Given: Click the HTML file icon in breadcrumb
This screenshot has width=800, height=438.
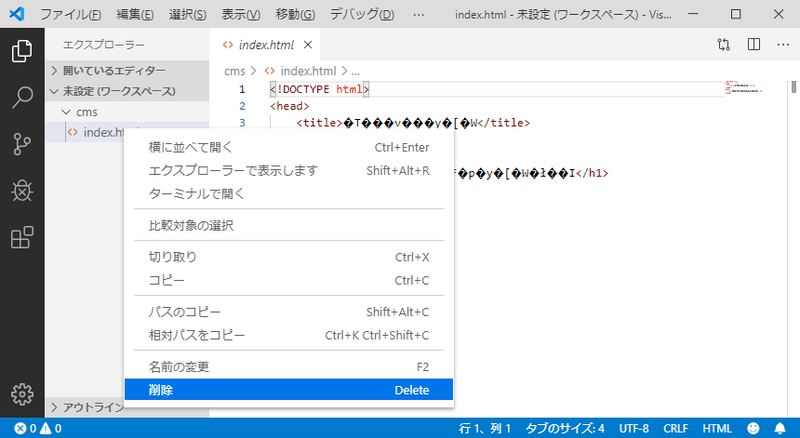Looking at the screenshot, I should point(269,71).
